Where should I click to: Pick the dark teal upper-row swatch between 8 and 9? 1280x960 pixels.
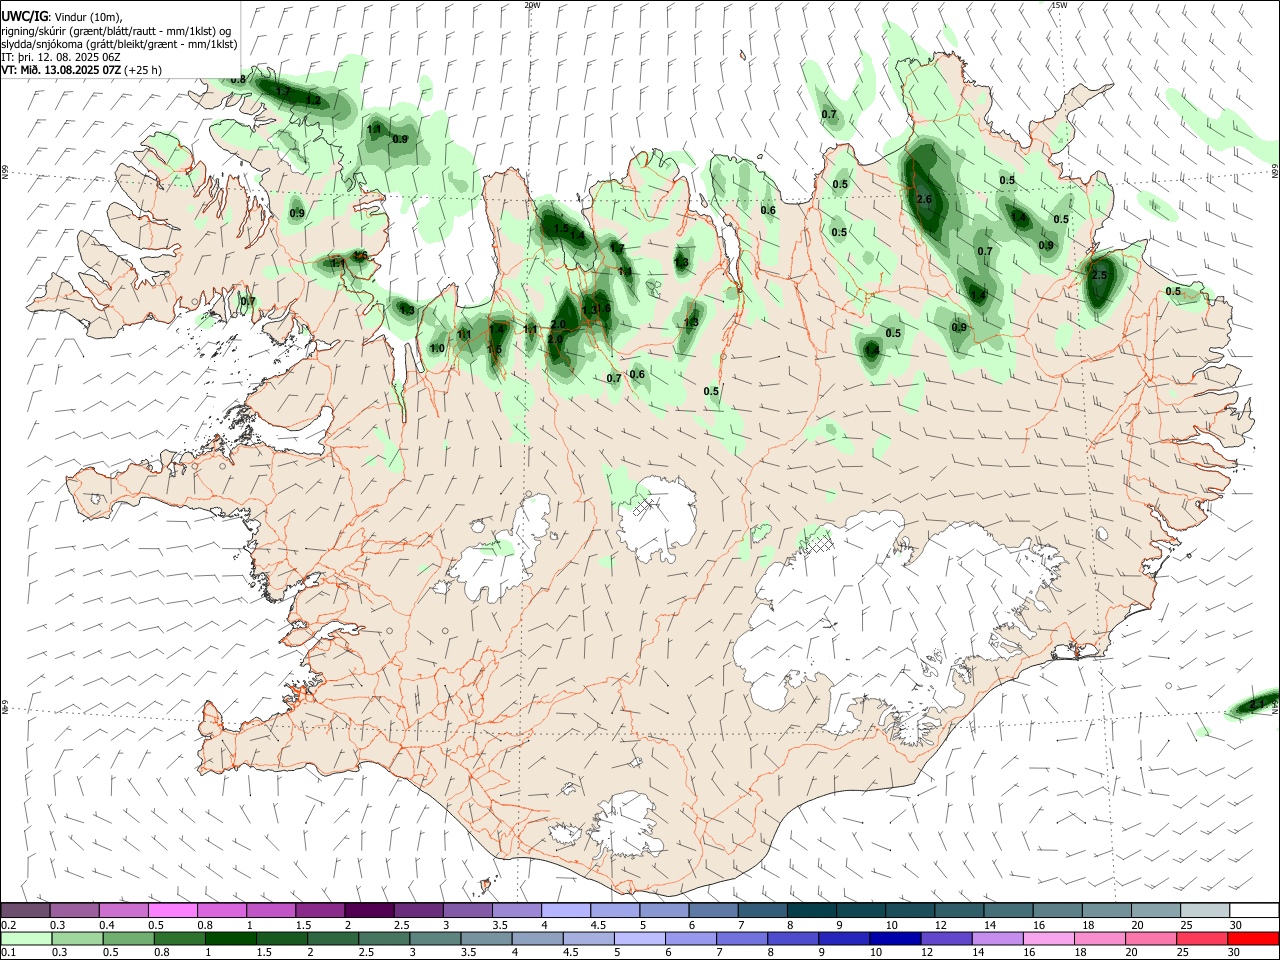pos(811,911)
